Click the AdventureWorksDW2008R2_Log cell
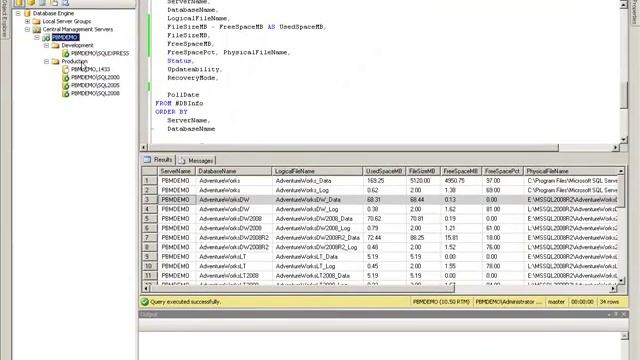The height and width of the screenshot is (360, 640). tap(318, 247)
